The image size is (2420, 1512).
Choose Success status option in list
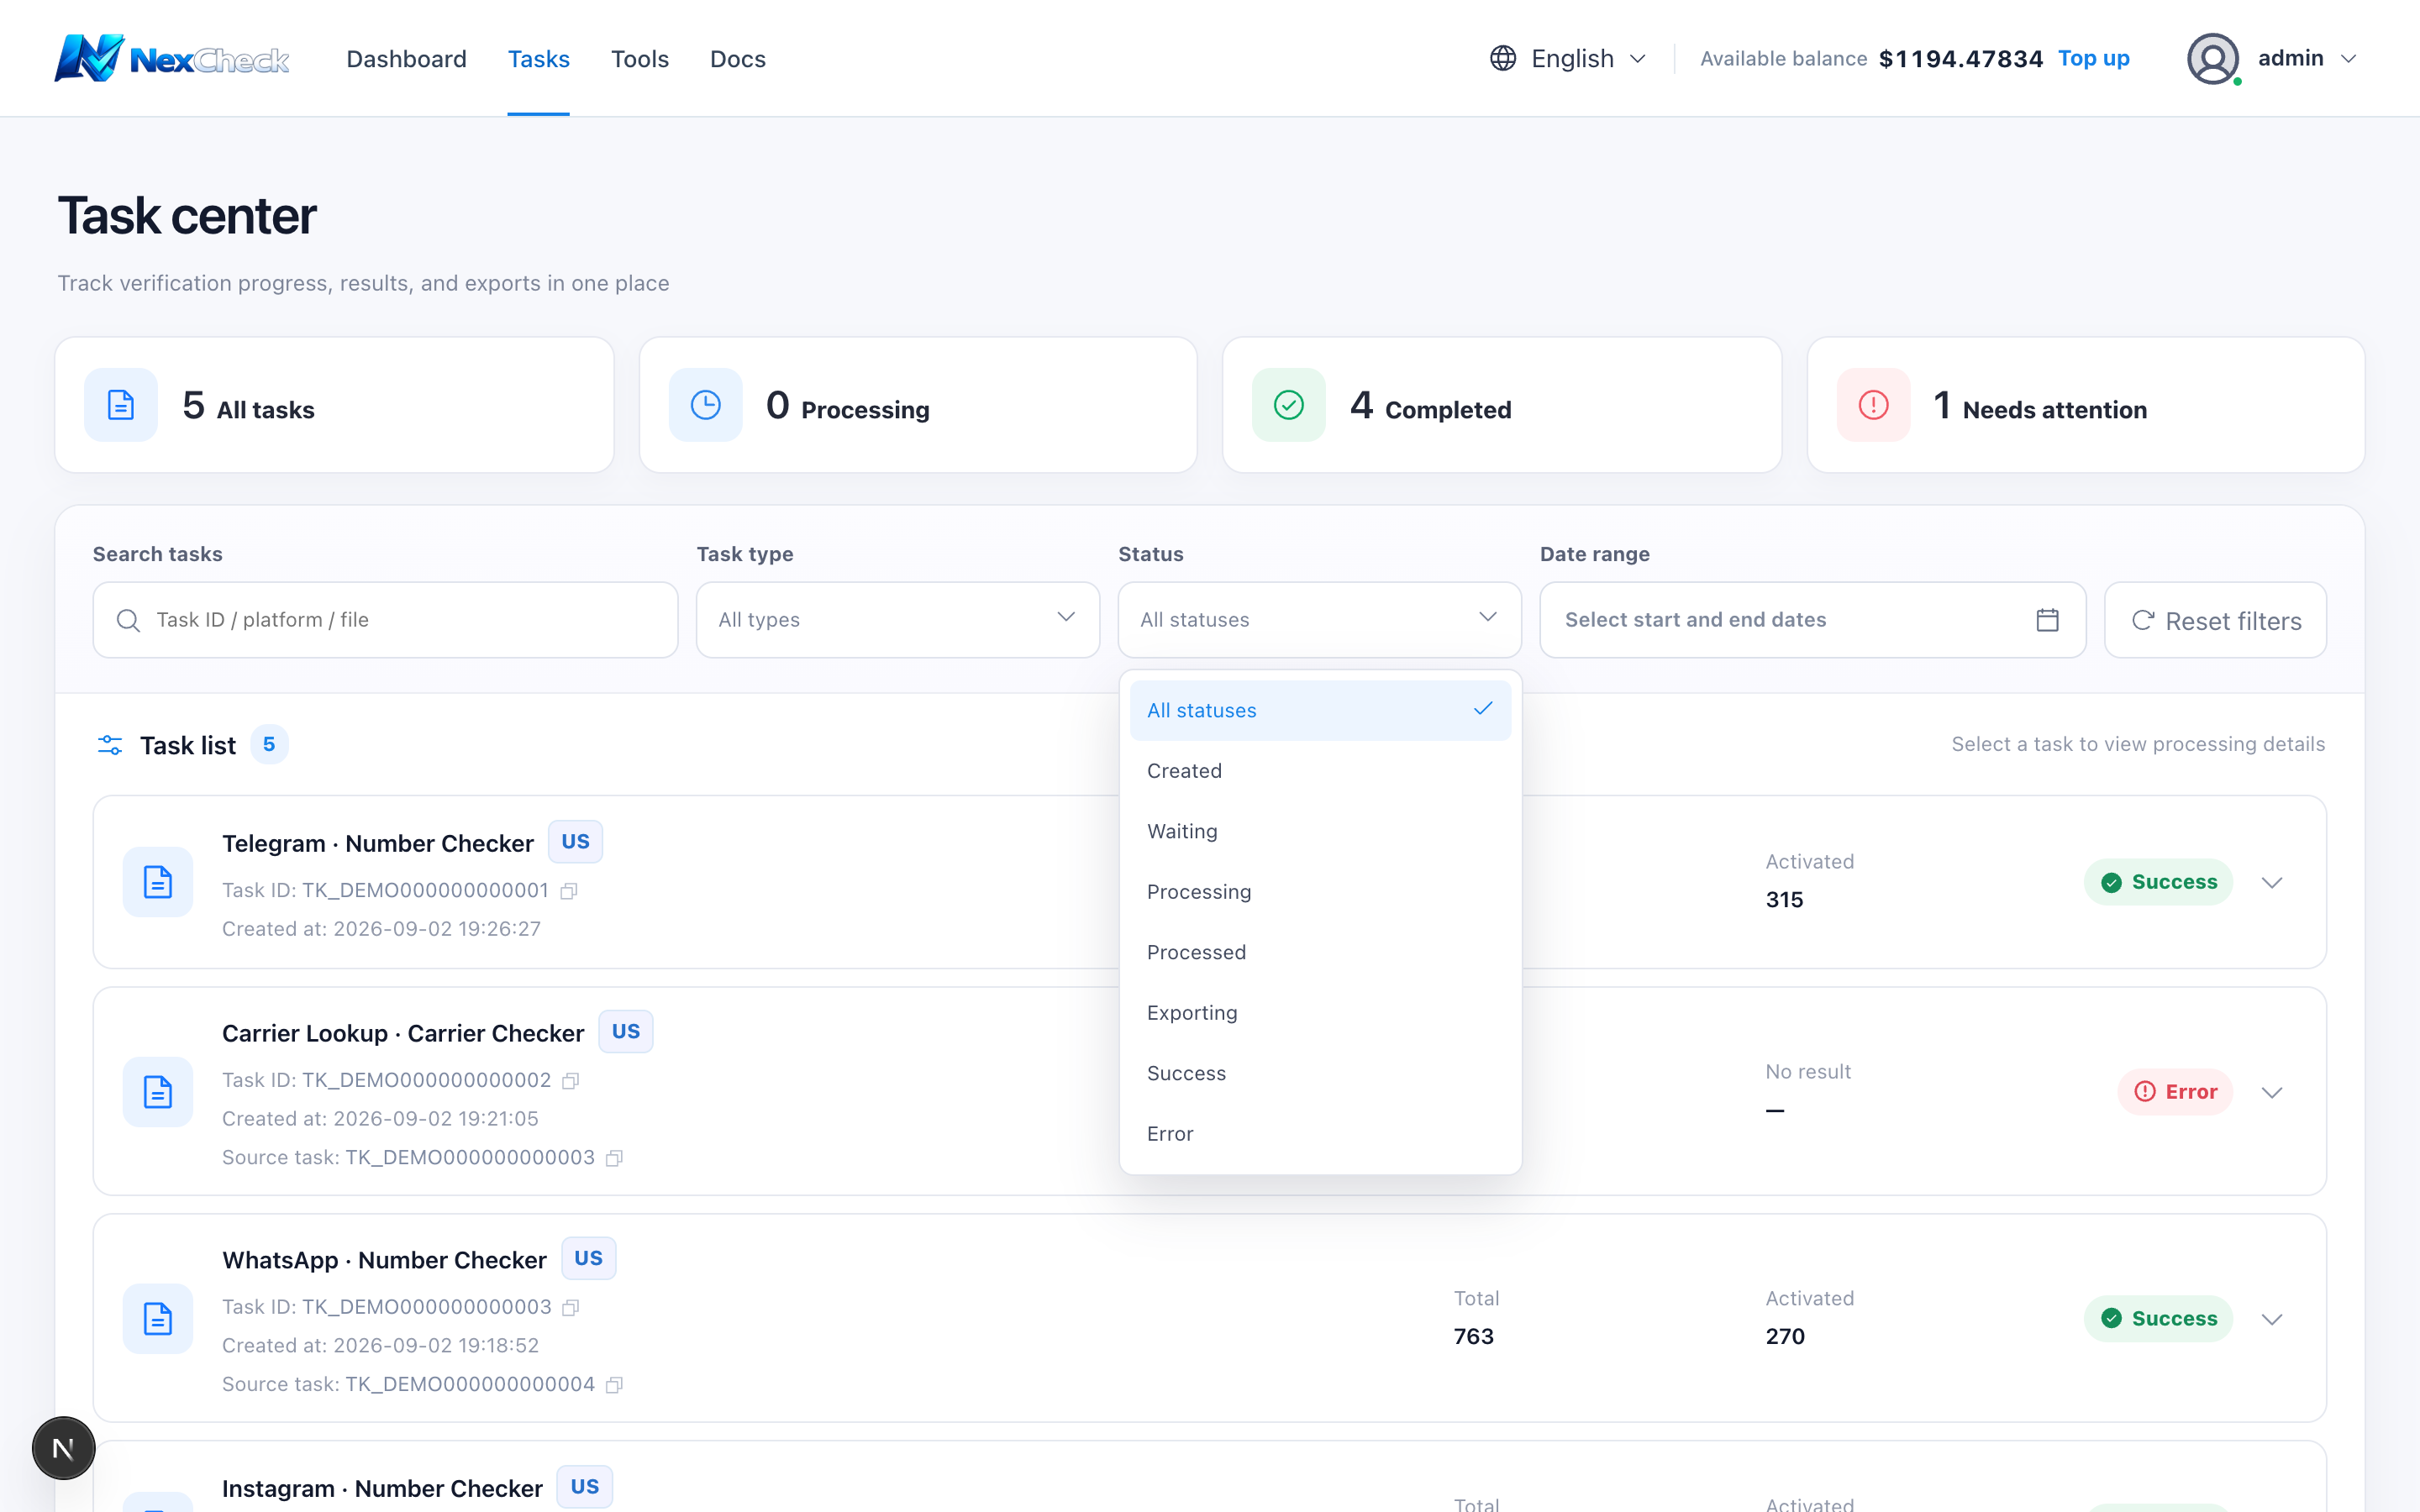point(1320,1073)
